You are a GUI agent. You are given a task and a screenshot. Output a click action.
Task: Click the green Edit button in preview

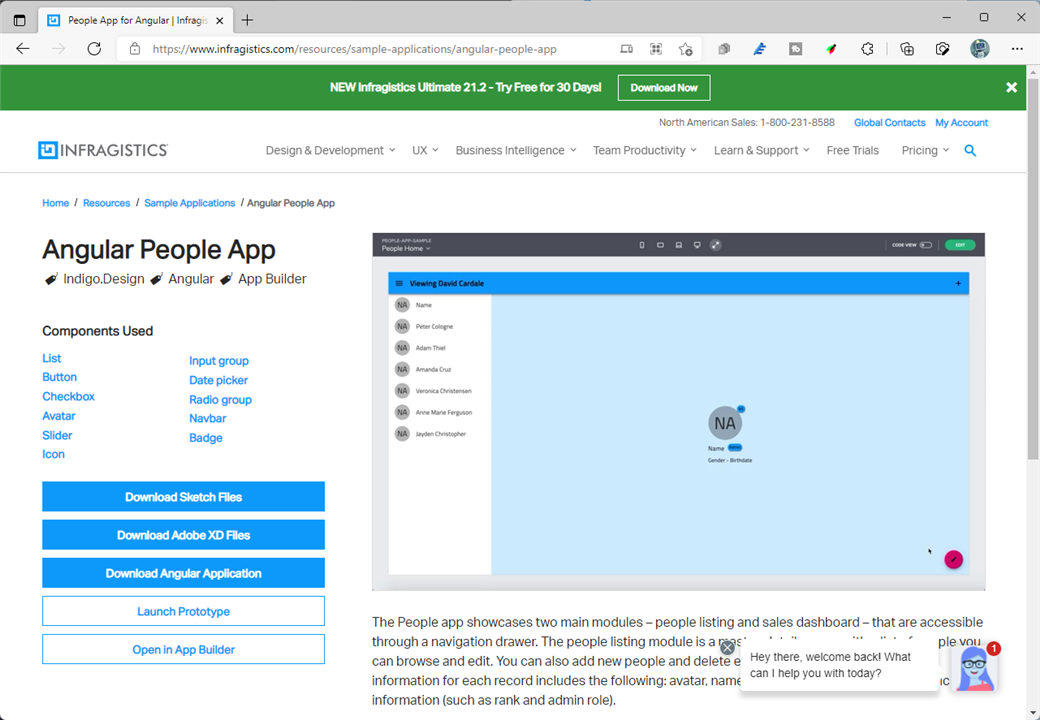pos(960,245)
